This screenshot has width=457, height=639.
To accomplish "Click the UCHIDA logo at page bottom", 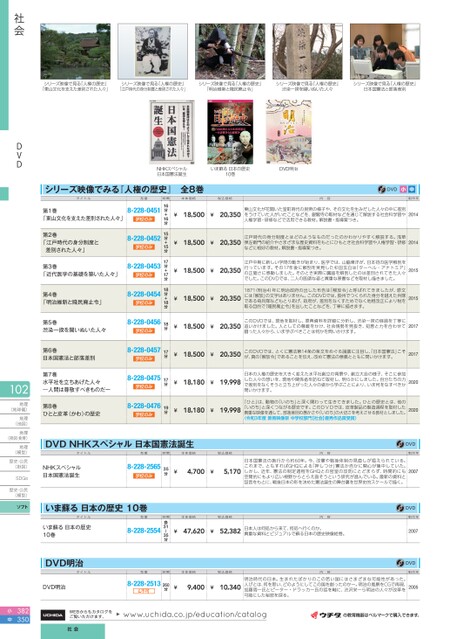I will coord(53,615).
